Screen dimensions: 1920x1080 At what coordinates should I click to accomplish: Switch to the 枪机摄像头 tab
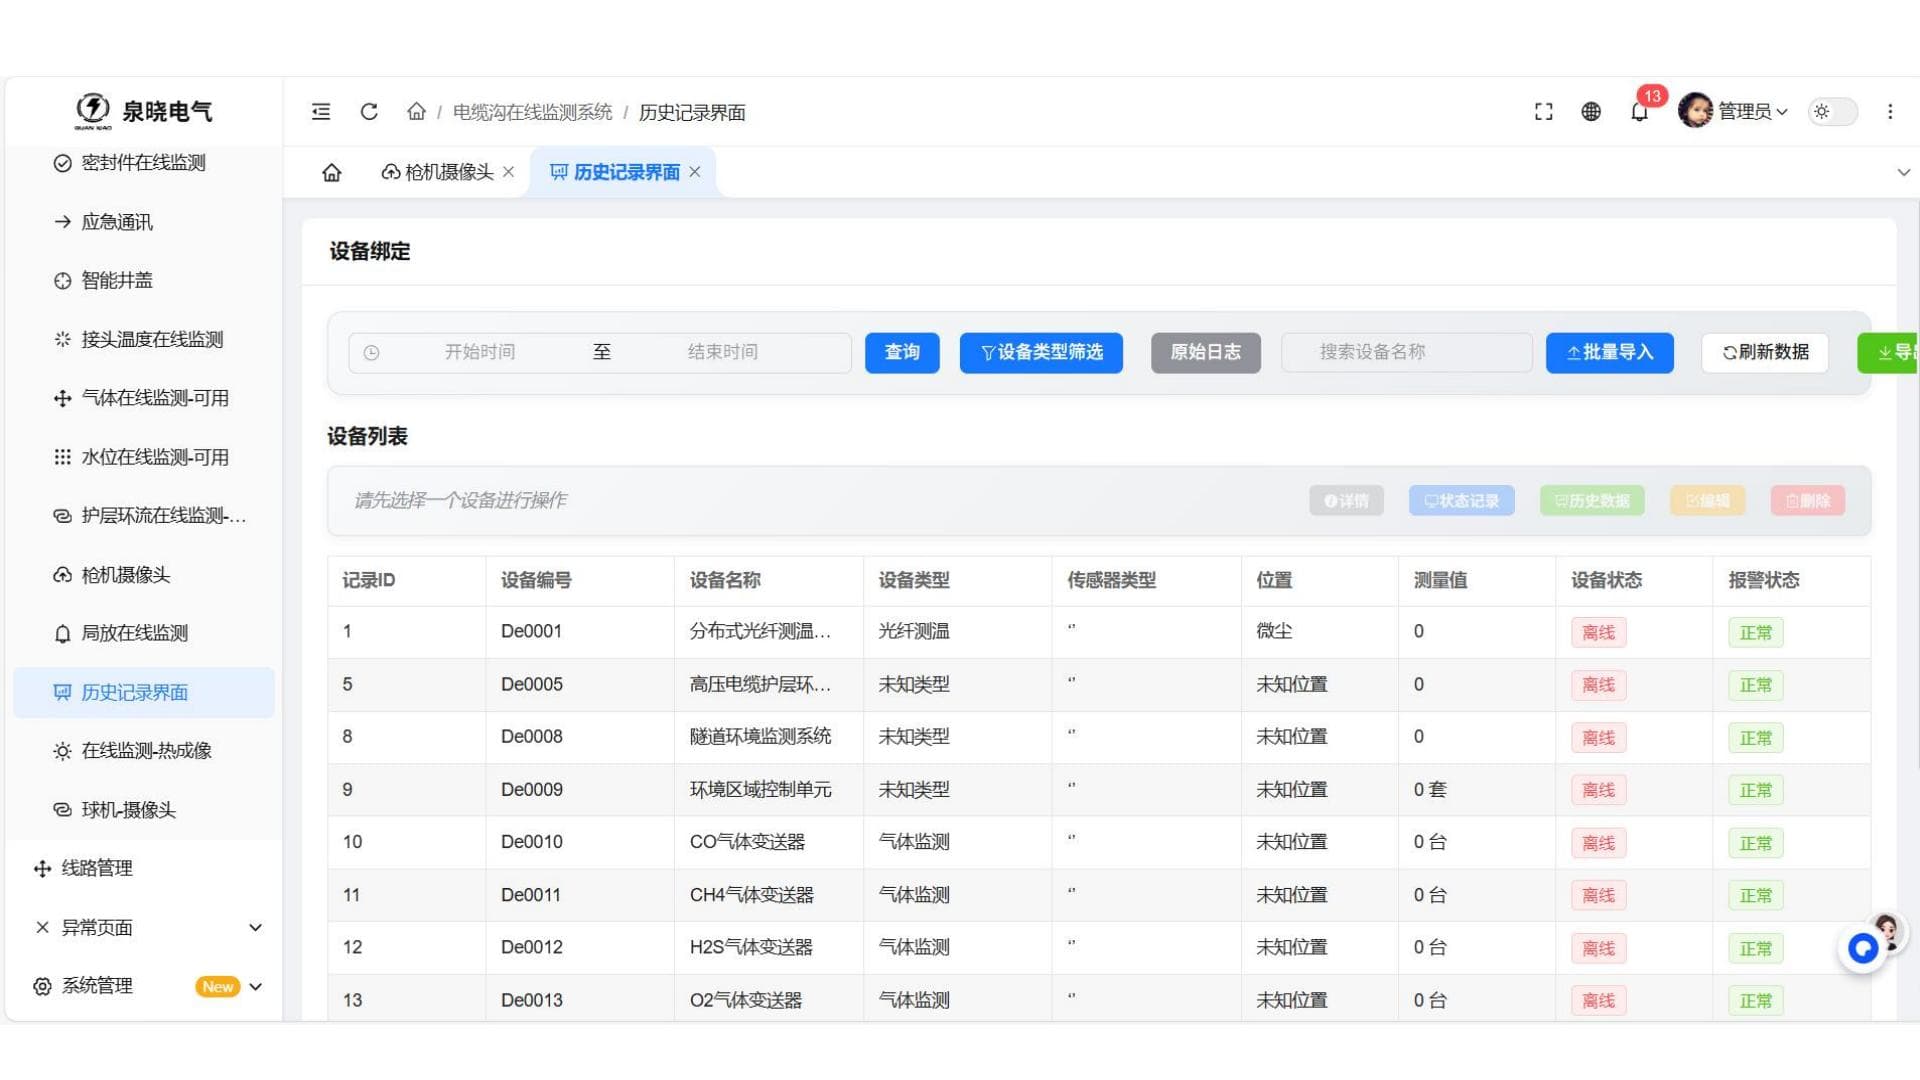pos(437,172)
